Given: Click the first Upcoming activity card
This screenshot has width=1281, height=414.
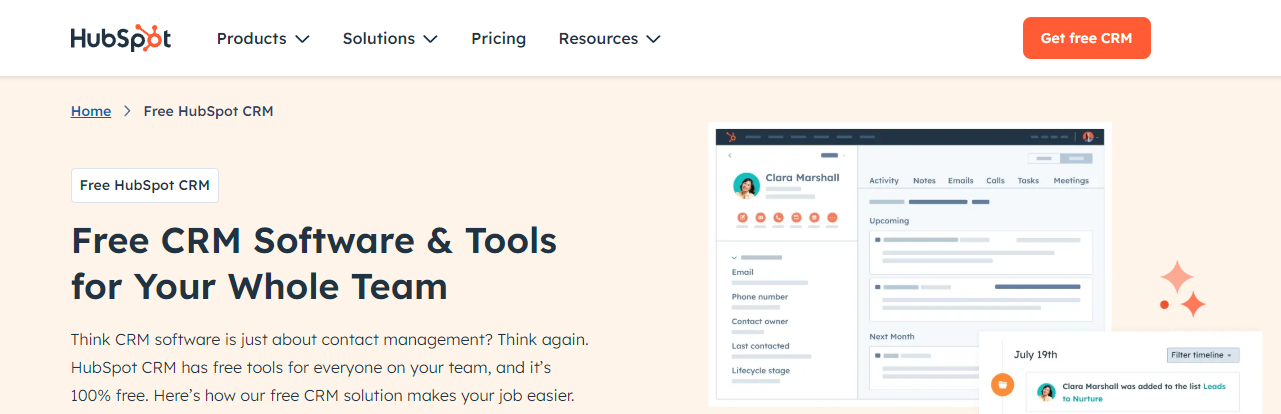Looking at the screenshot, I should (981, 252).
